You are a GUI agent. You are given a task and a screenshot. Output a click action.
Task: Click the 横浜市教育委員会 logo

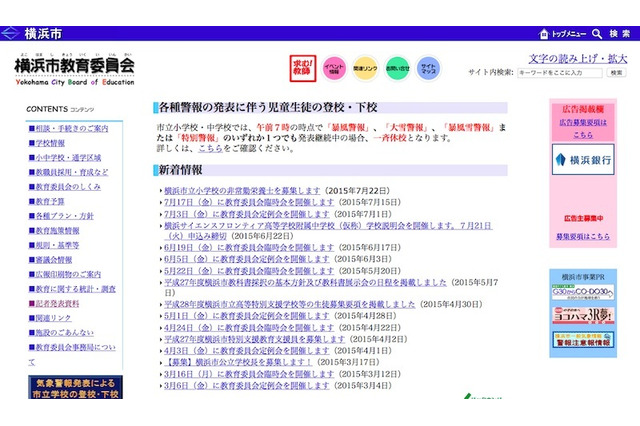(75, 69)
